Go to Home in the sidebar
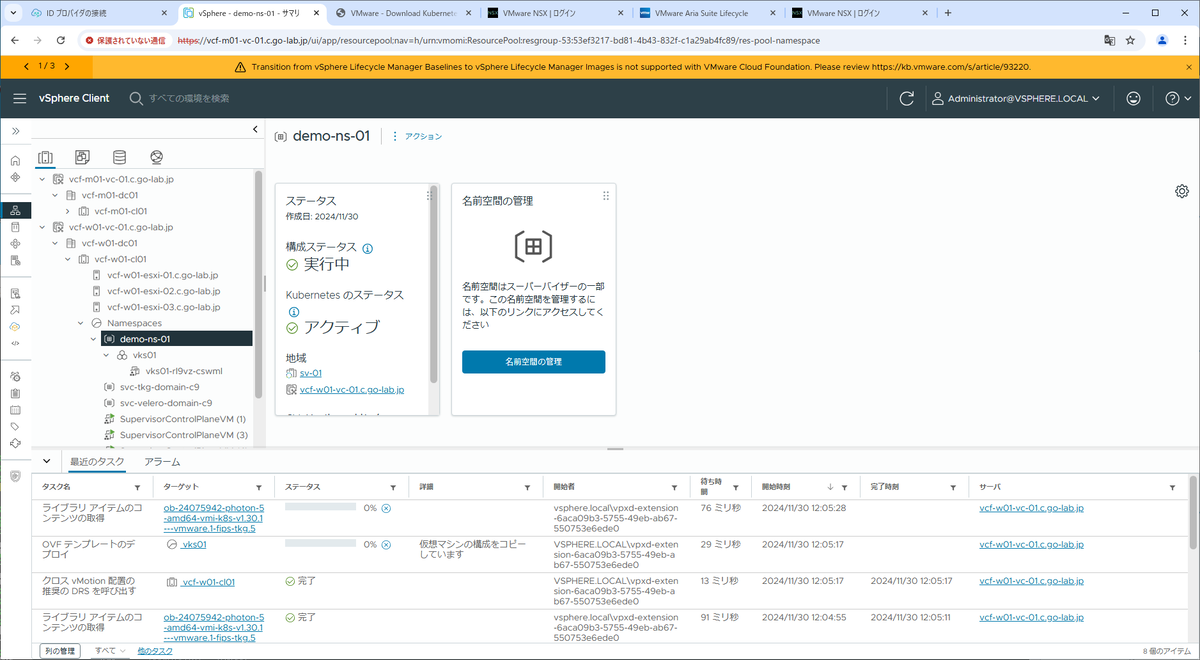The width and height of the screenshot is (1200, 660). click(15, 160)
